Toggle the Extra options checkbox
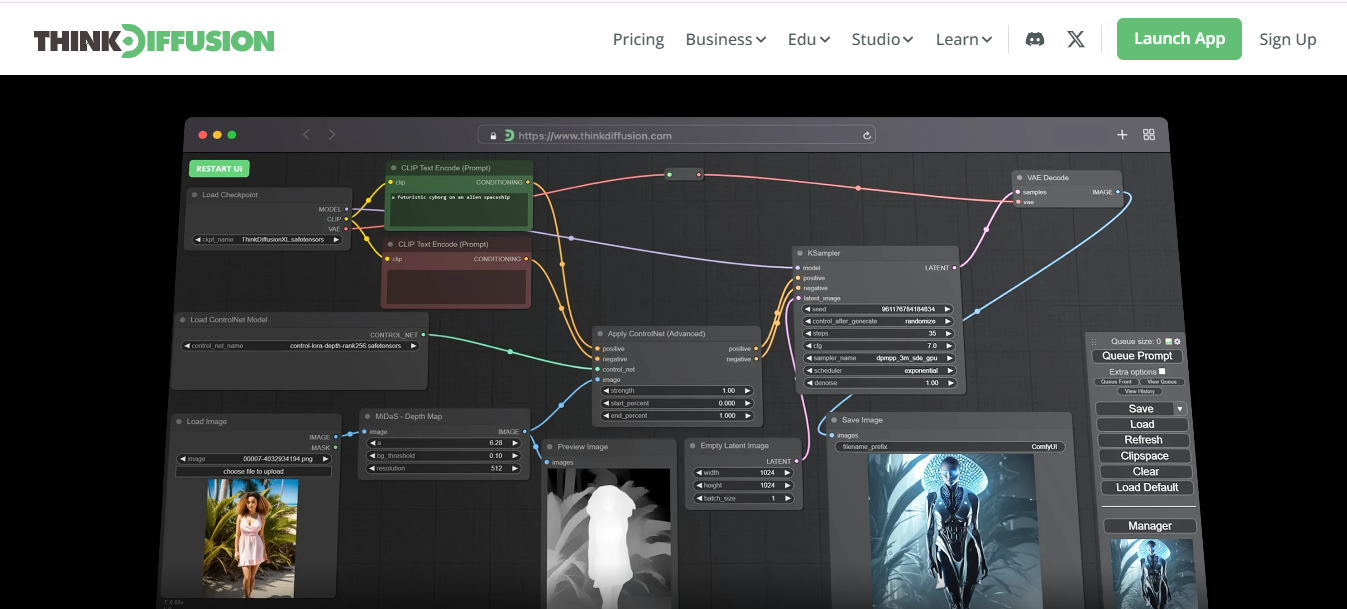 click(1161, 371)
